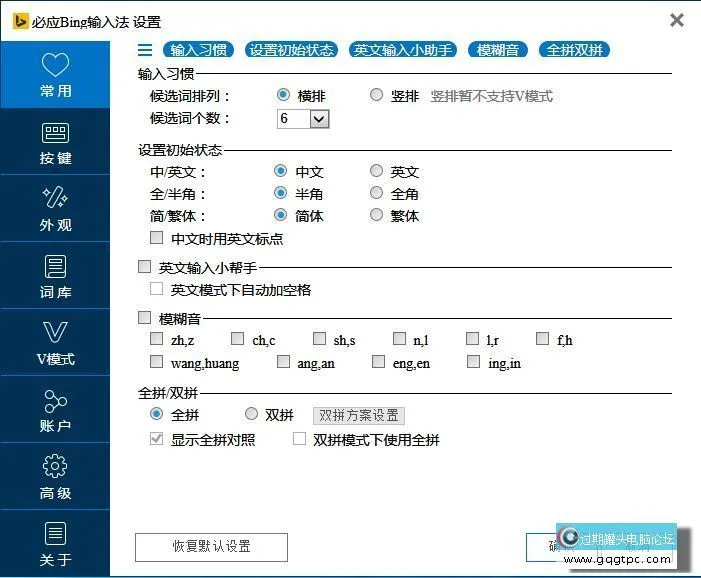Screen dimensions: 701x578
Task: Jump to the 设置初始状态 tab at top
Action: (x=292, y=50)
